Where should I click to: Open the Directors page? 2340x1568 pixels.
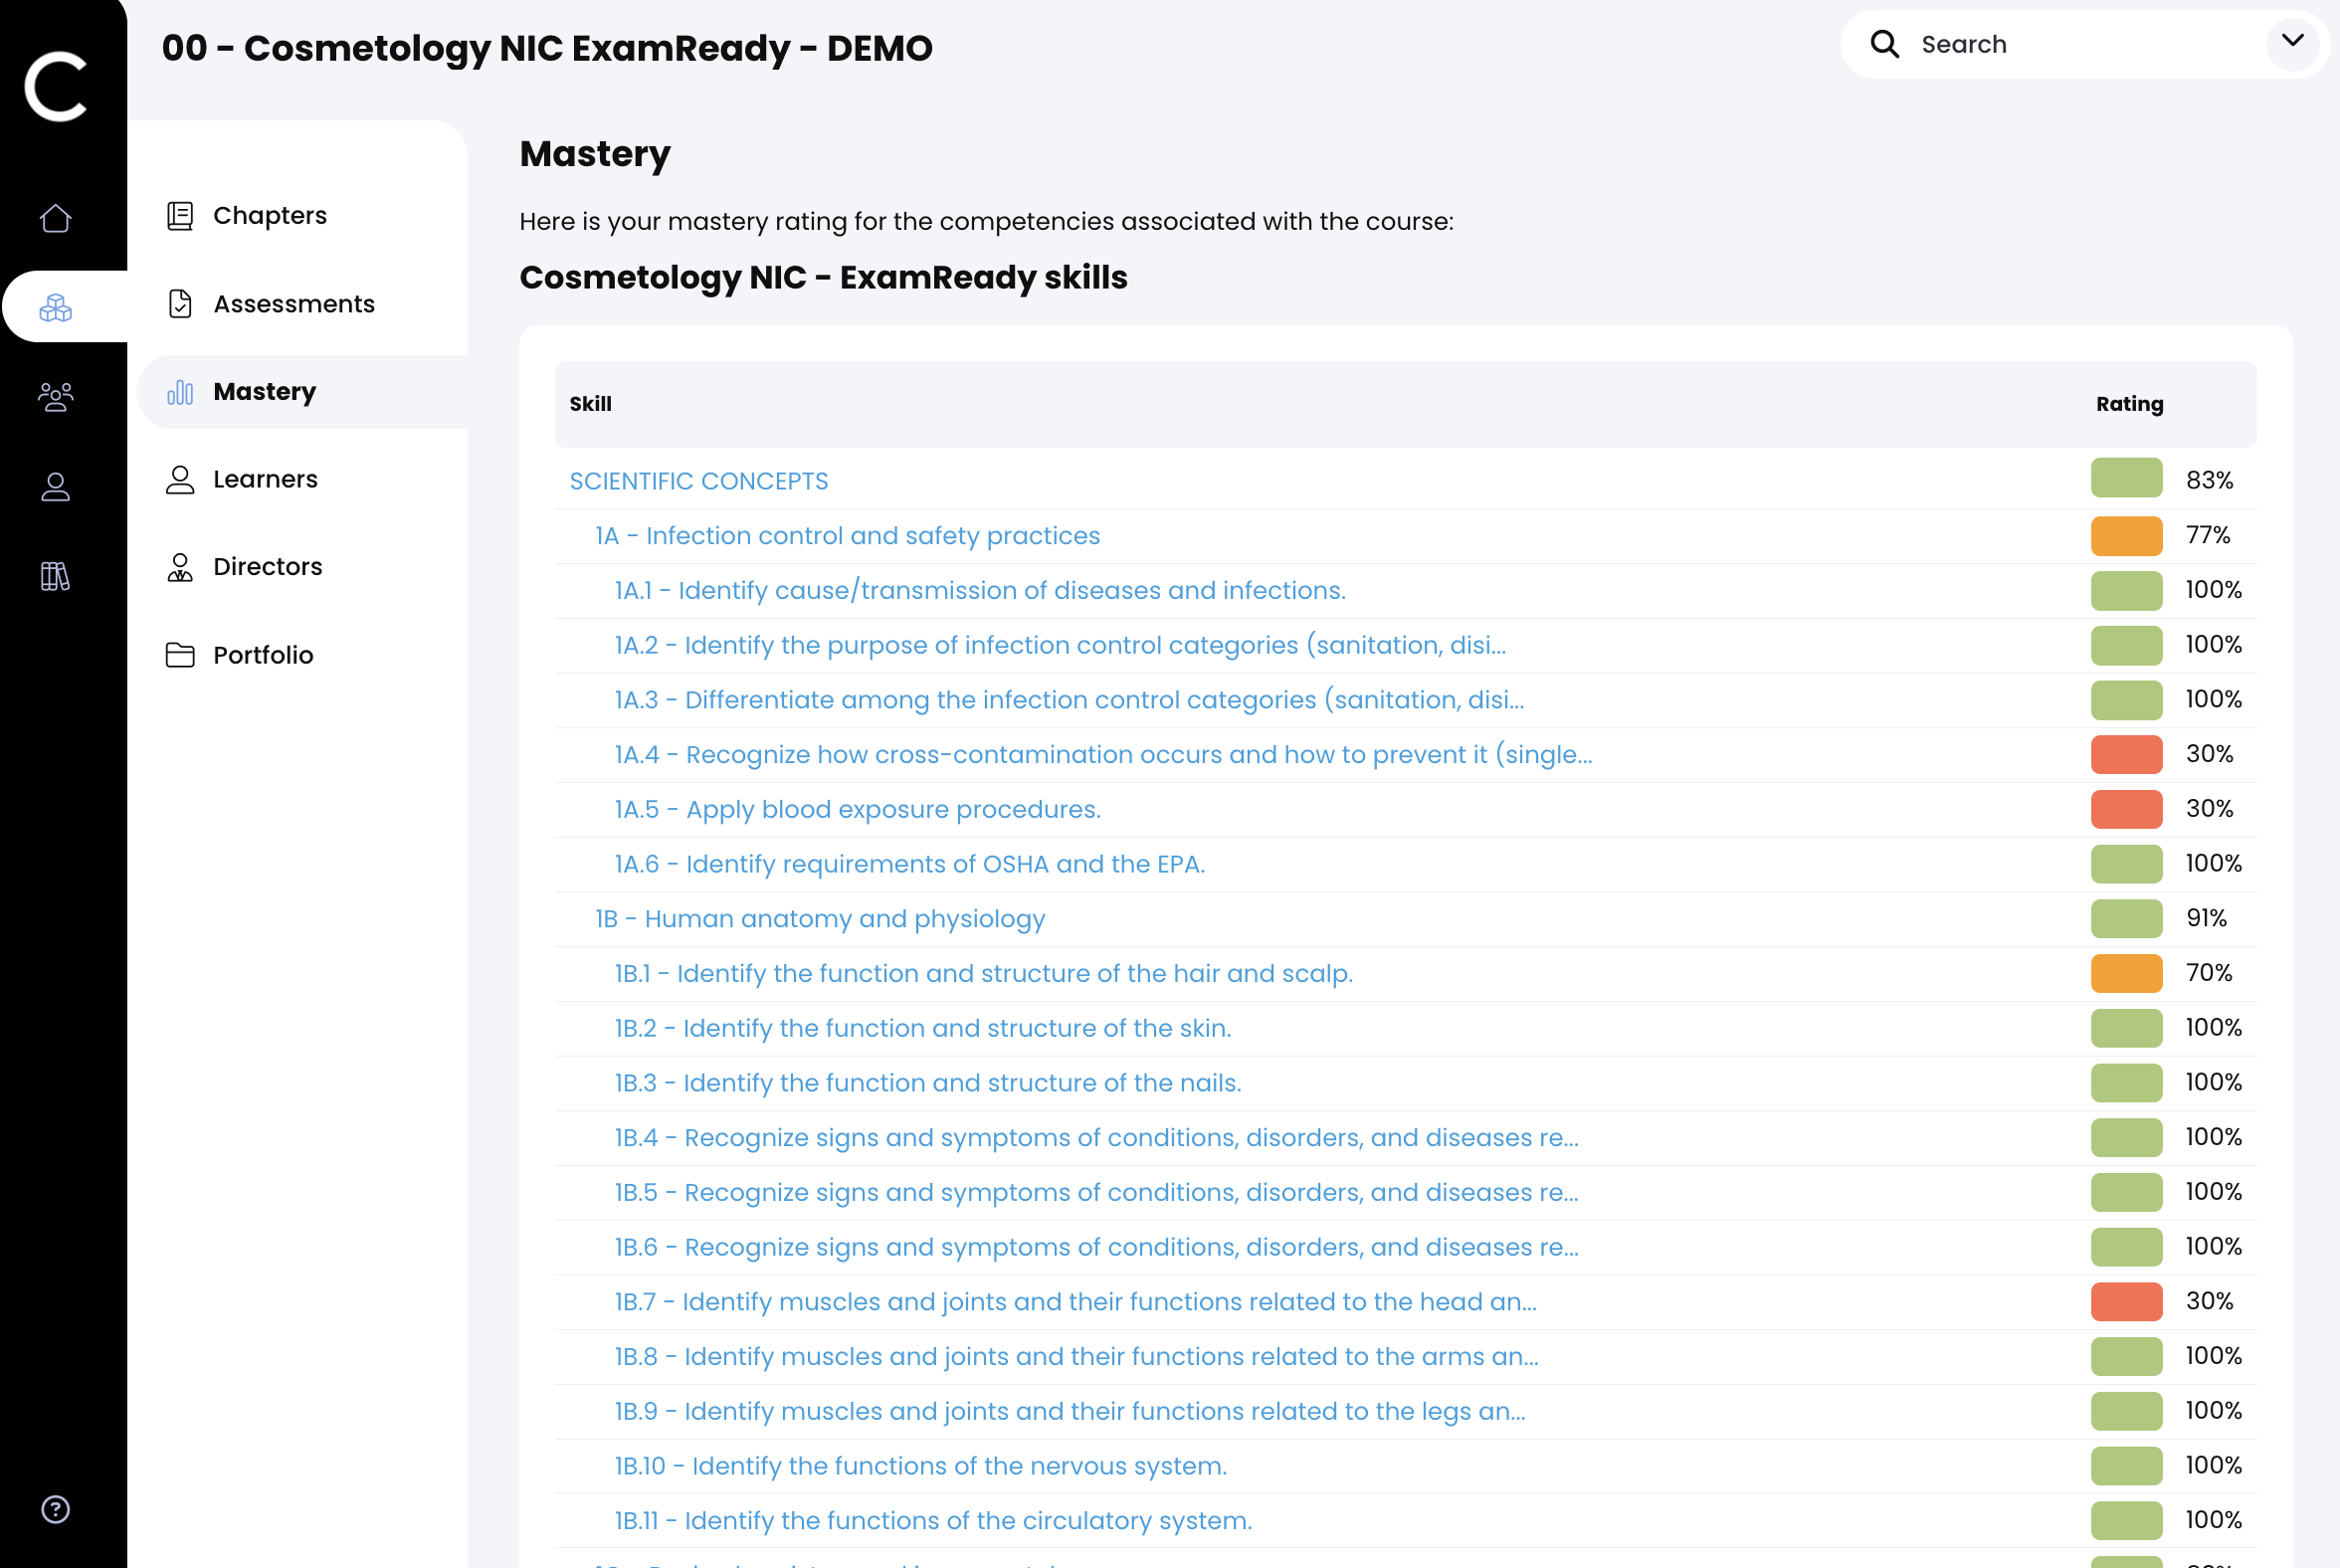point(267,567)
